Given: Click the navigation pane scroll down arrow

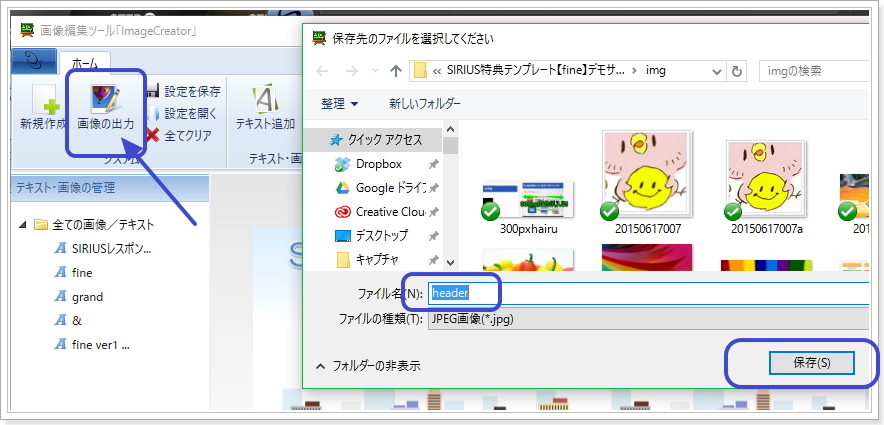Looking at the screenshot, I should (450, 262).
